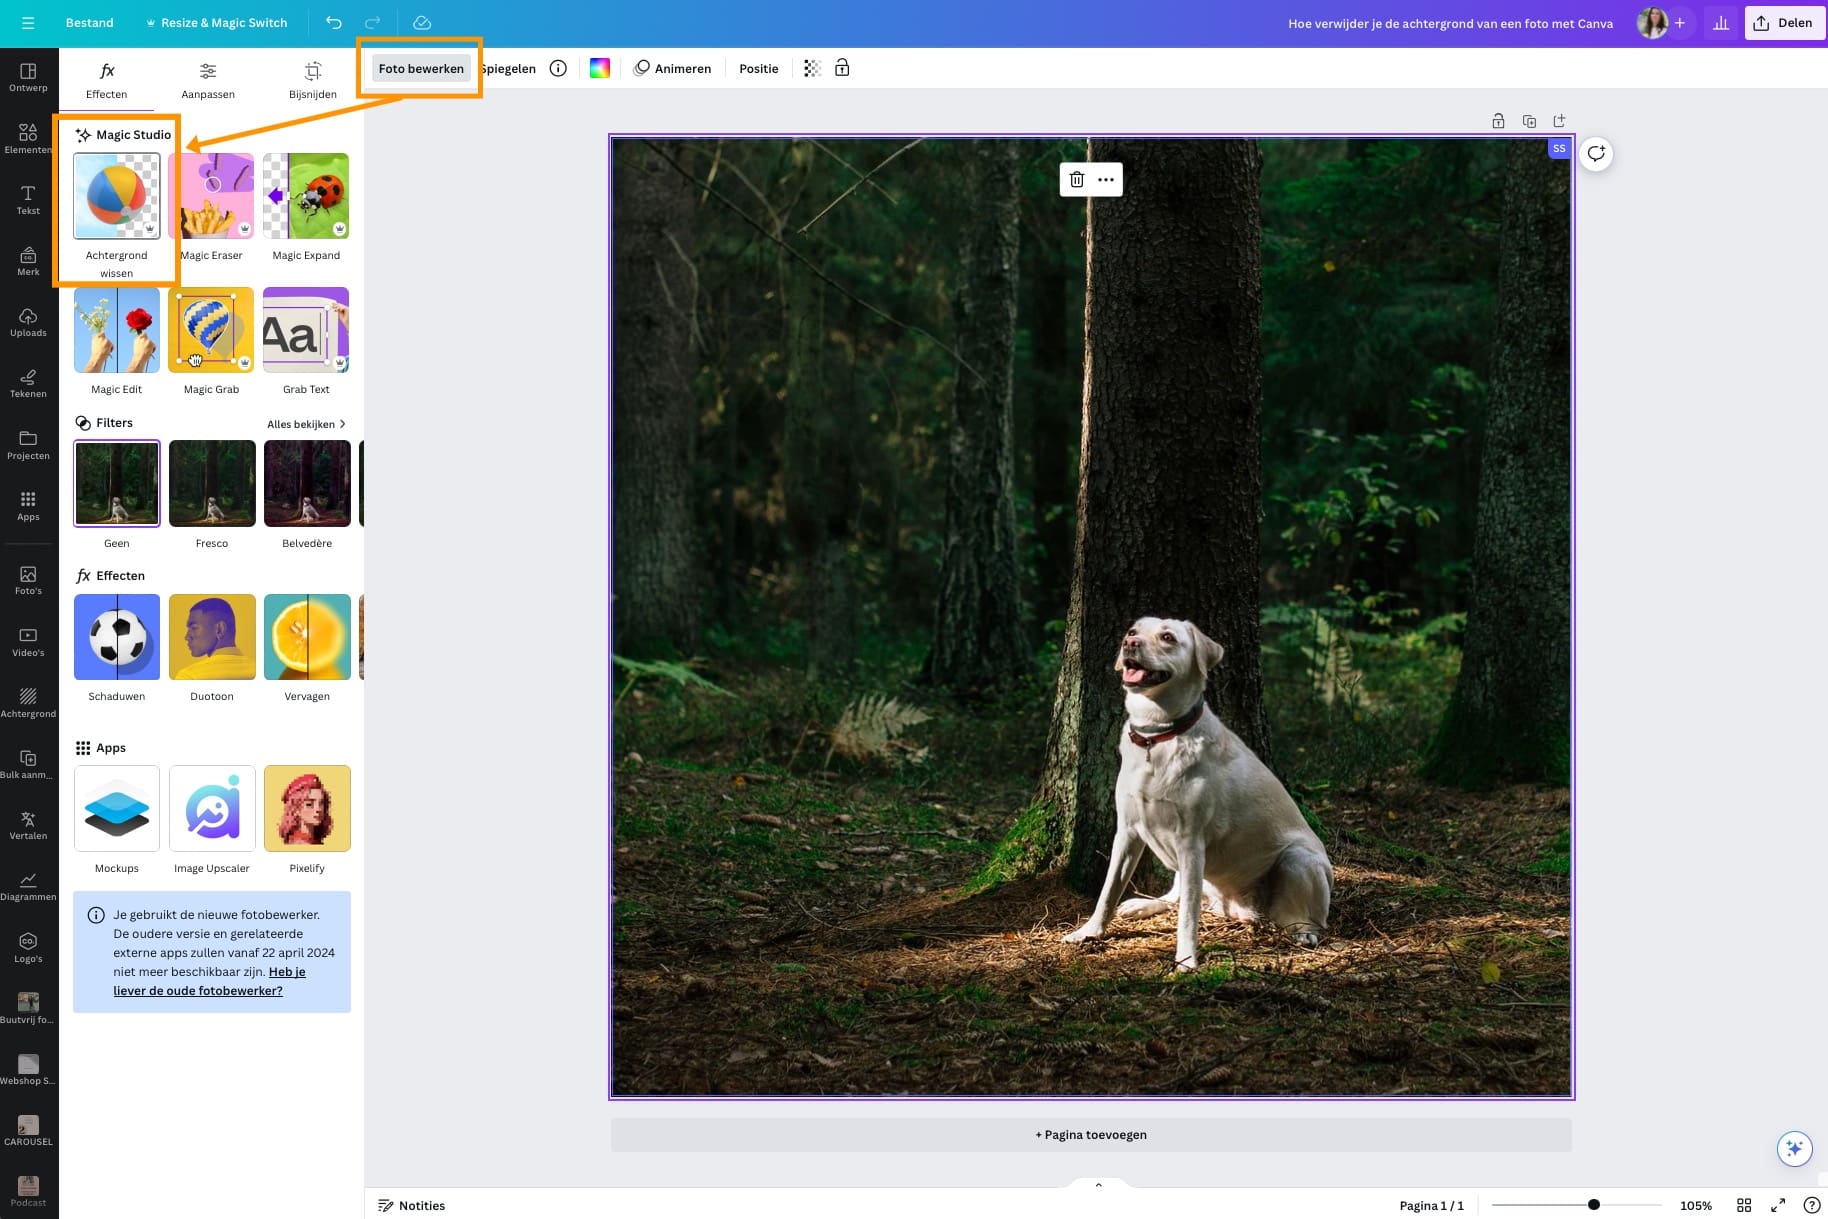Select the Magic Eraser thumbnail

(212, 196)
